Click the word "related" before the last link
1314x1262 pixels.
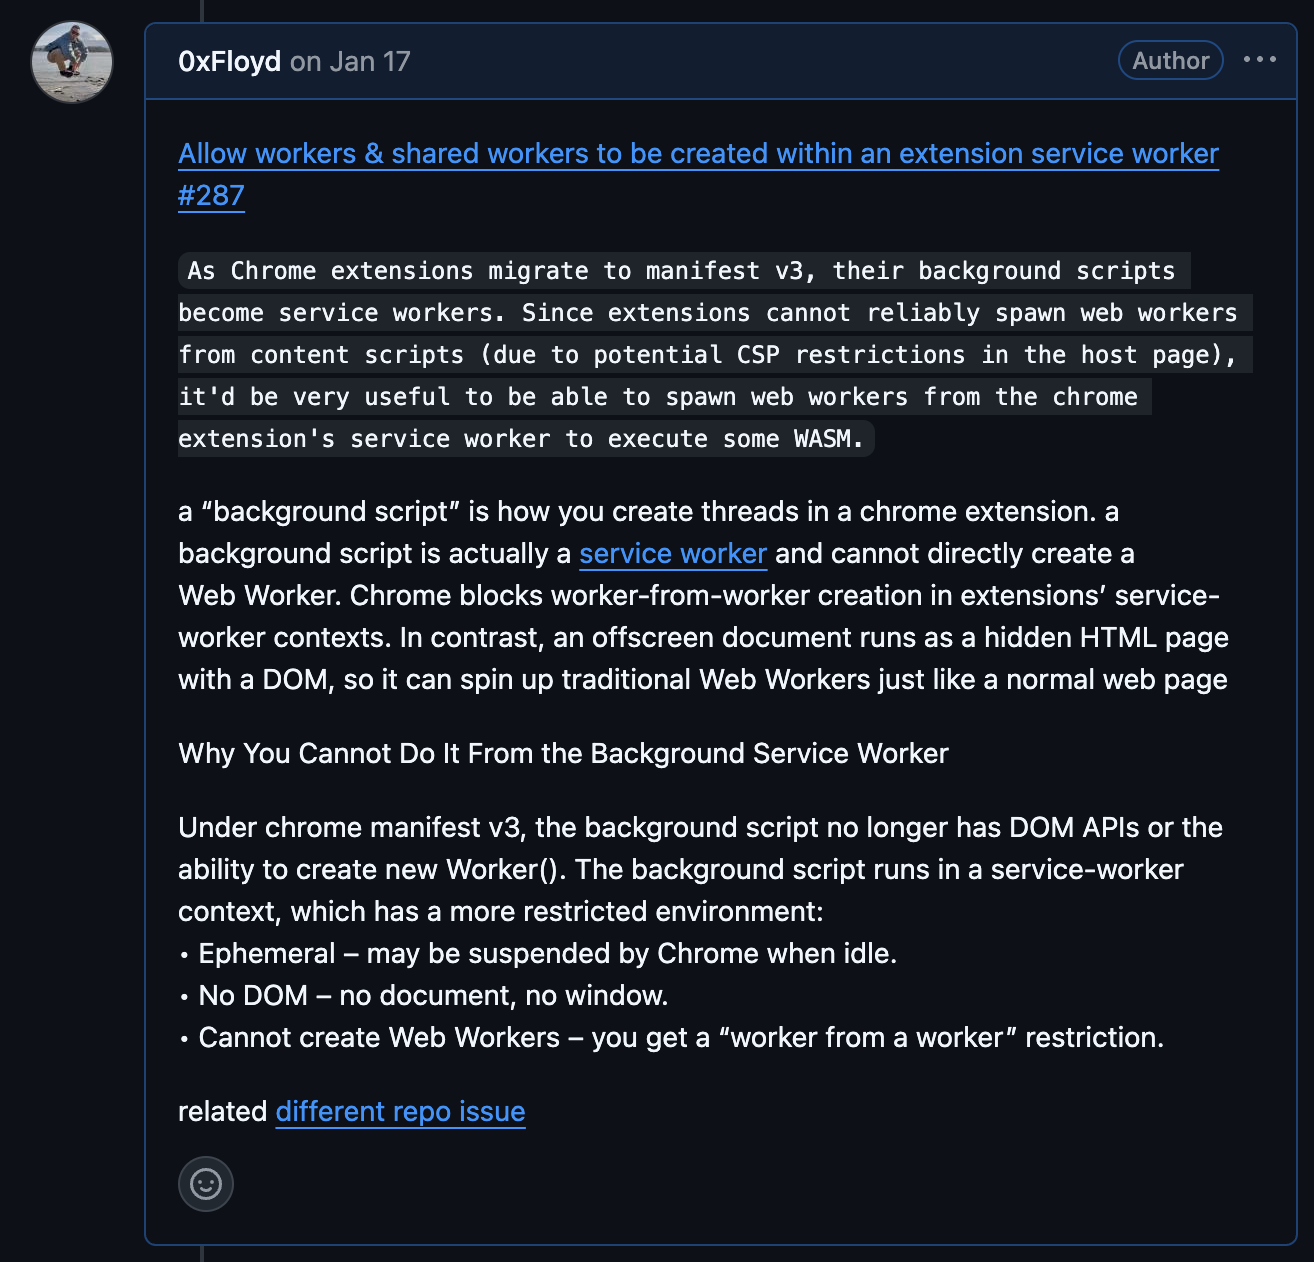(x=222, y=1112)
